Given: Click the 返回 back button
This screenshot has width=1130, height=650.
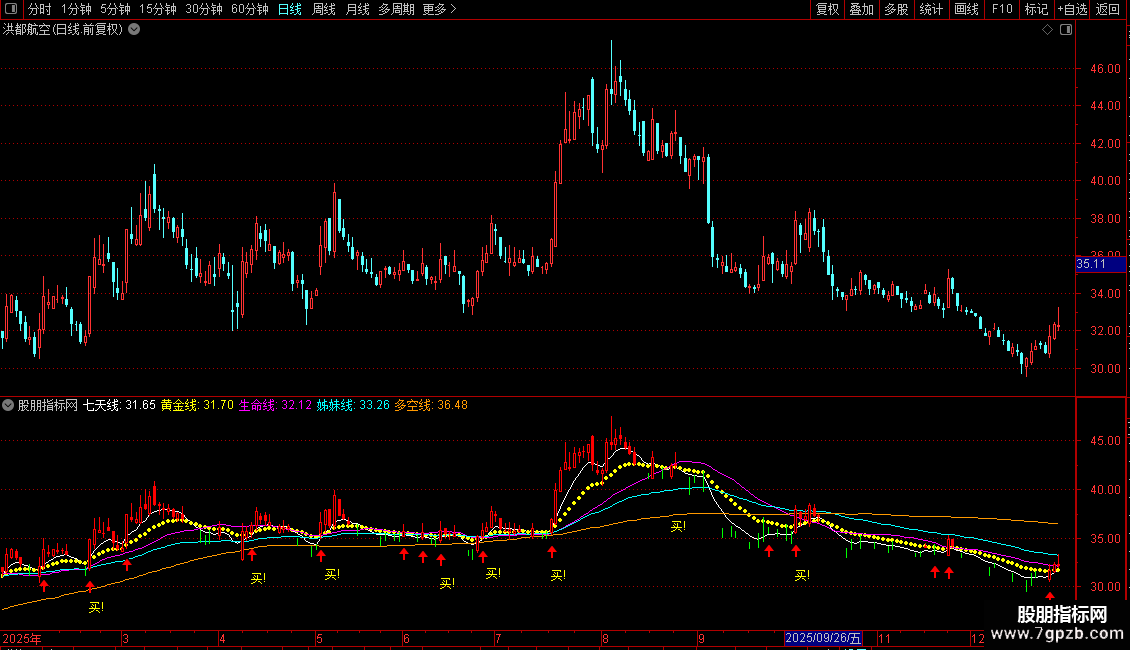Looking at the screenshot, I should tap(1108, 10).
